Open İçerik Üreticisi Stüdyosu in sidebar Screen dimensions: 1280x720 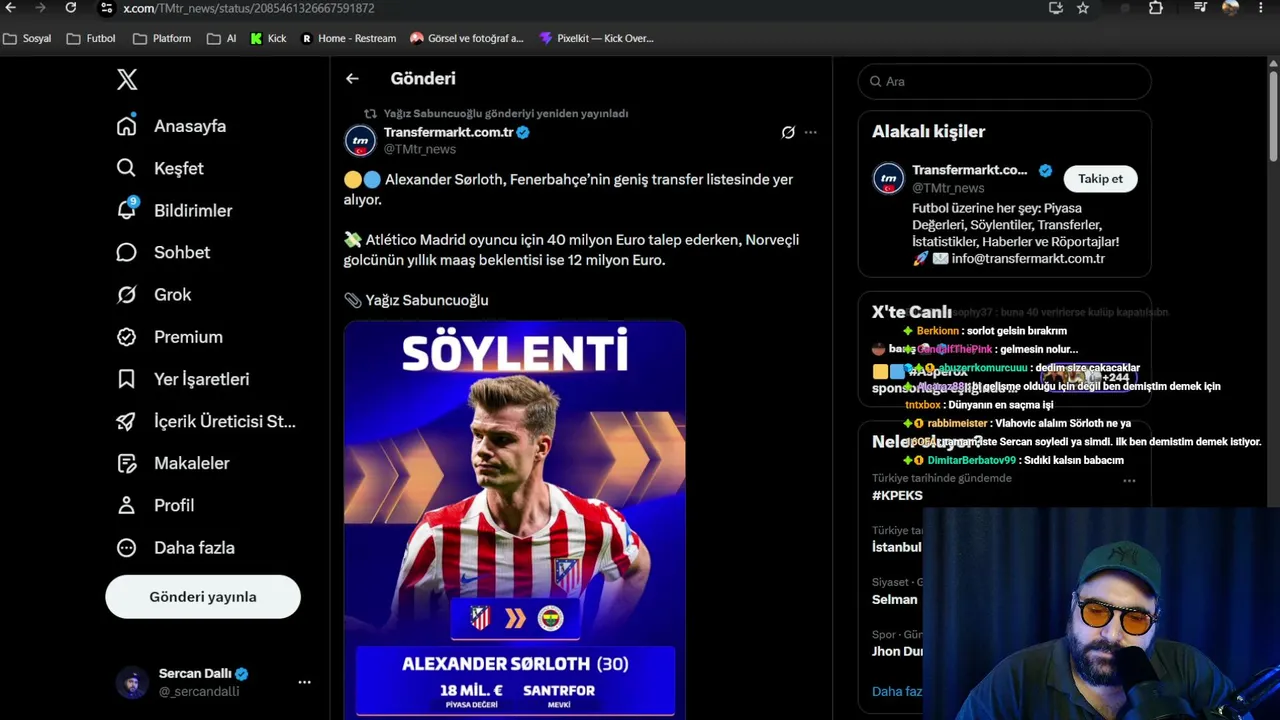tap(206, 421)
